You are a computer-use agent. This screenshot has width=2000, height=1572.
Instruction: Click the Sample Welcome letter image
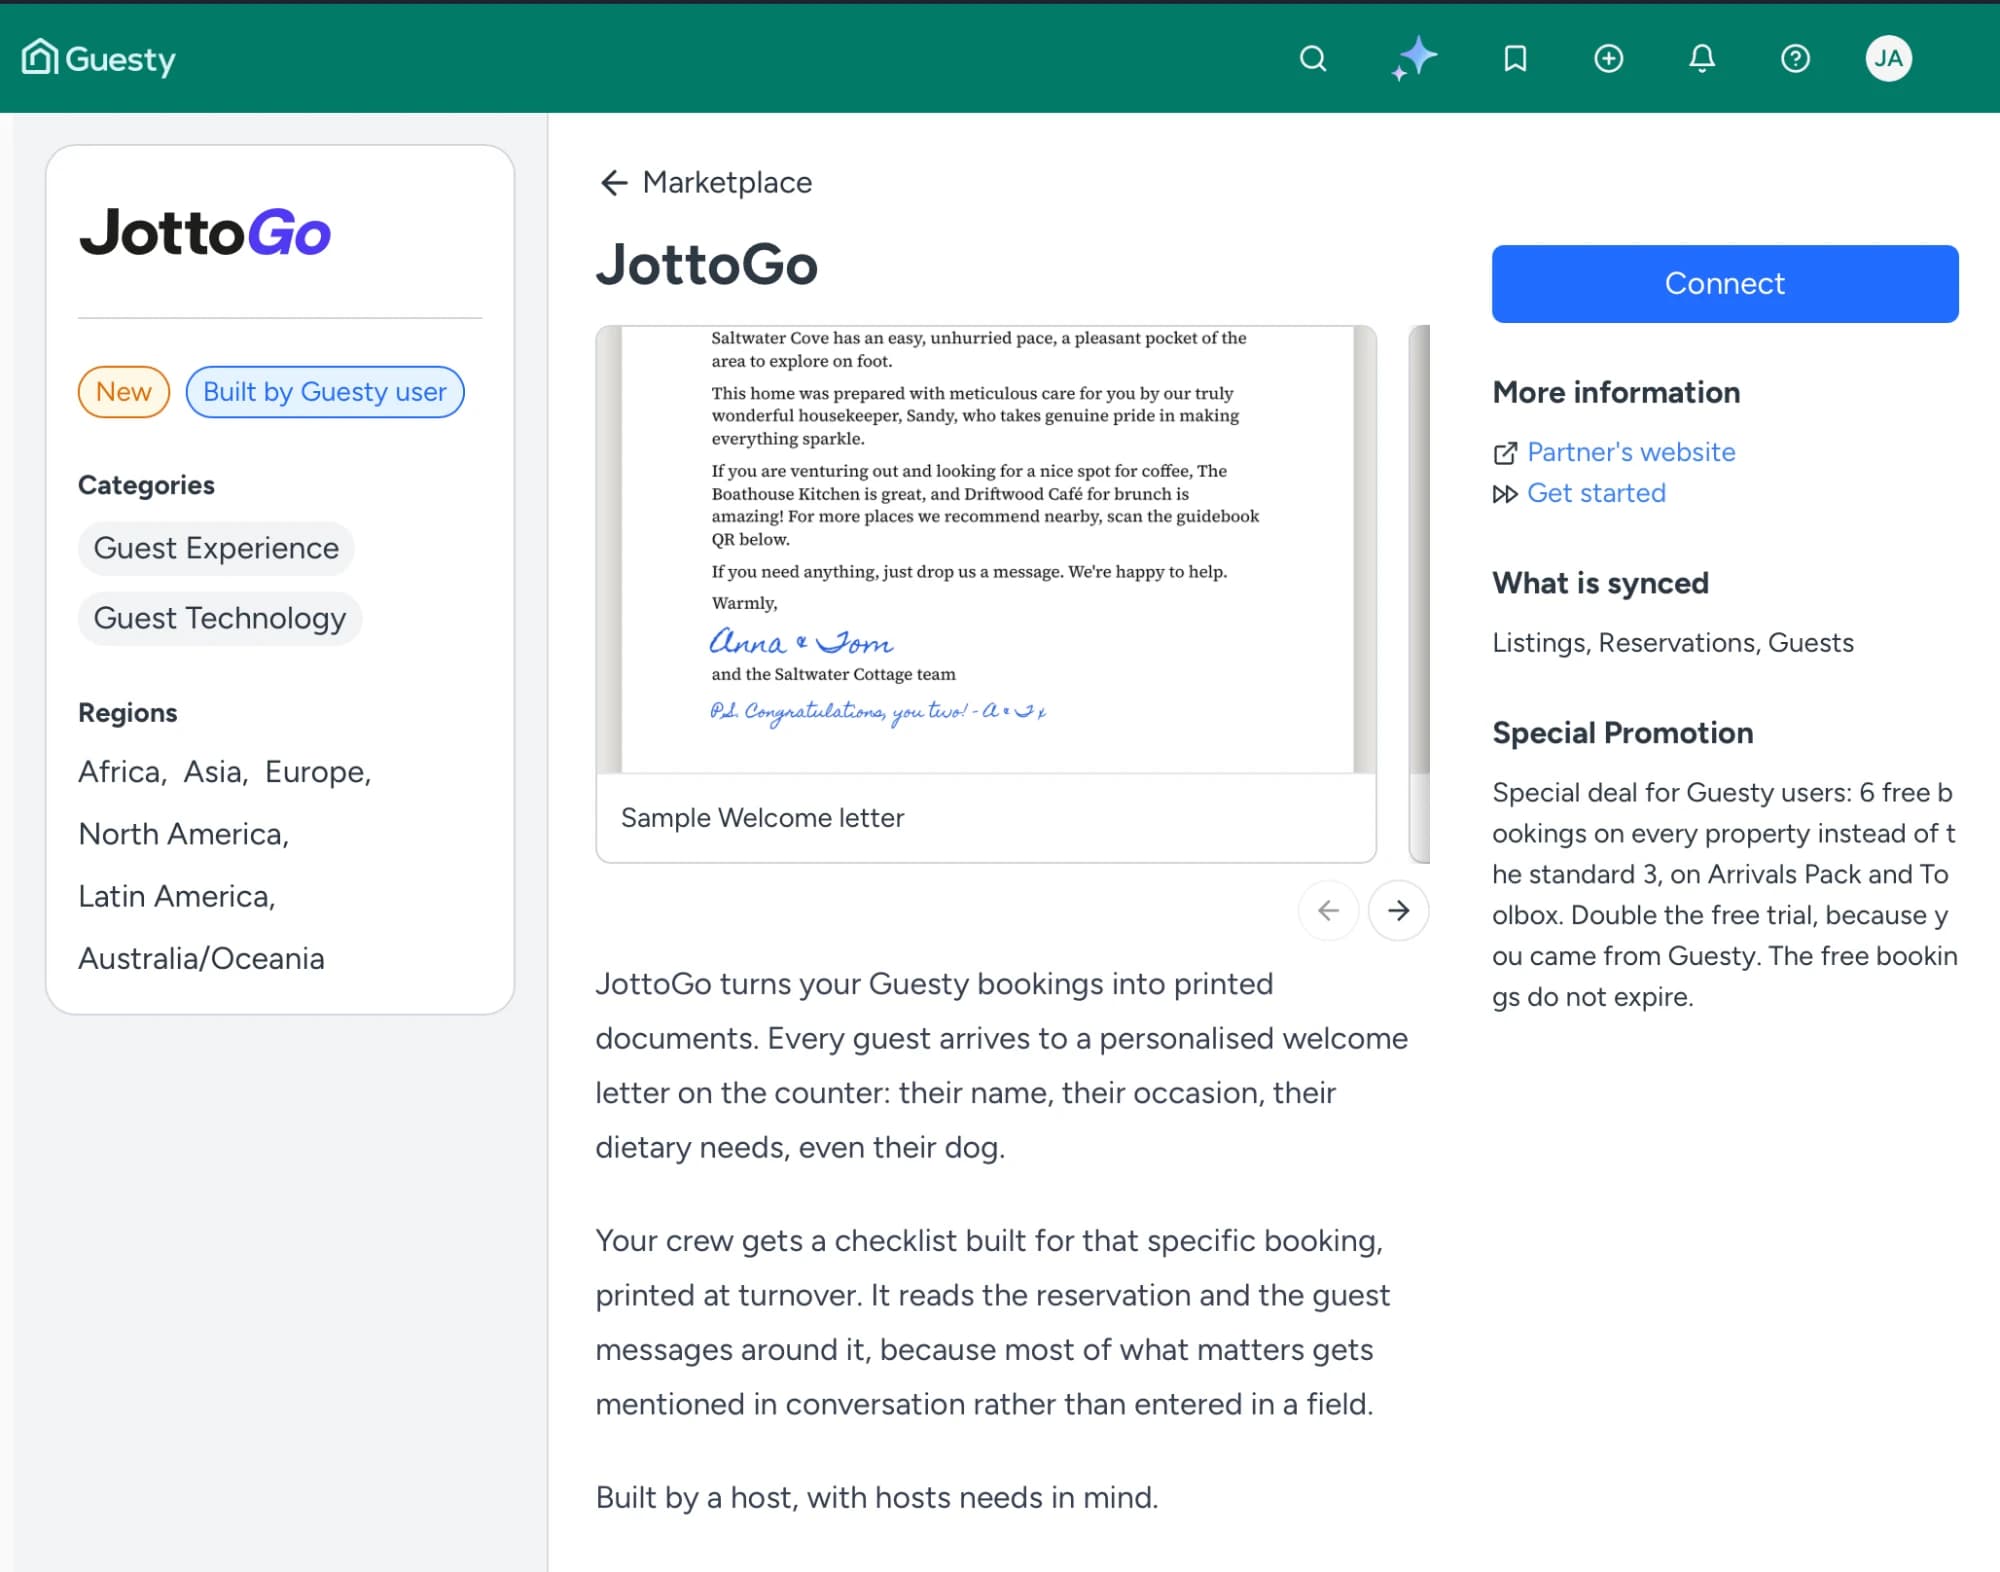(986, 549)
